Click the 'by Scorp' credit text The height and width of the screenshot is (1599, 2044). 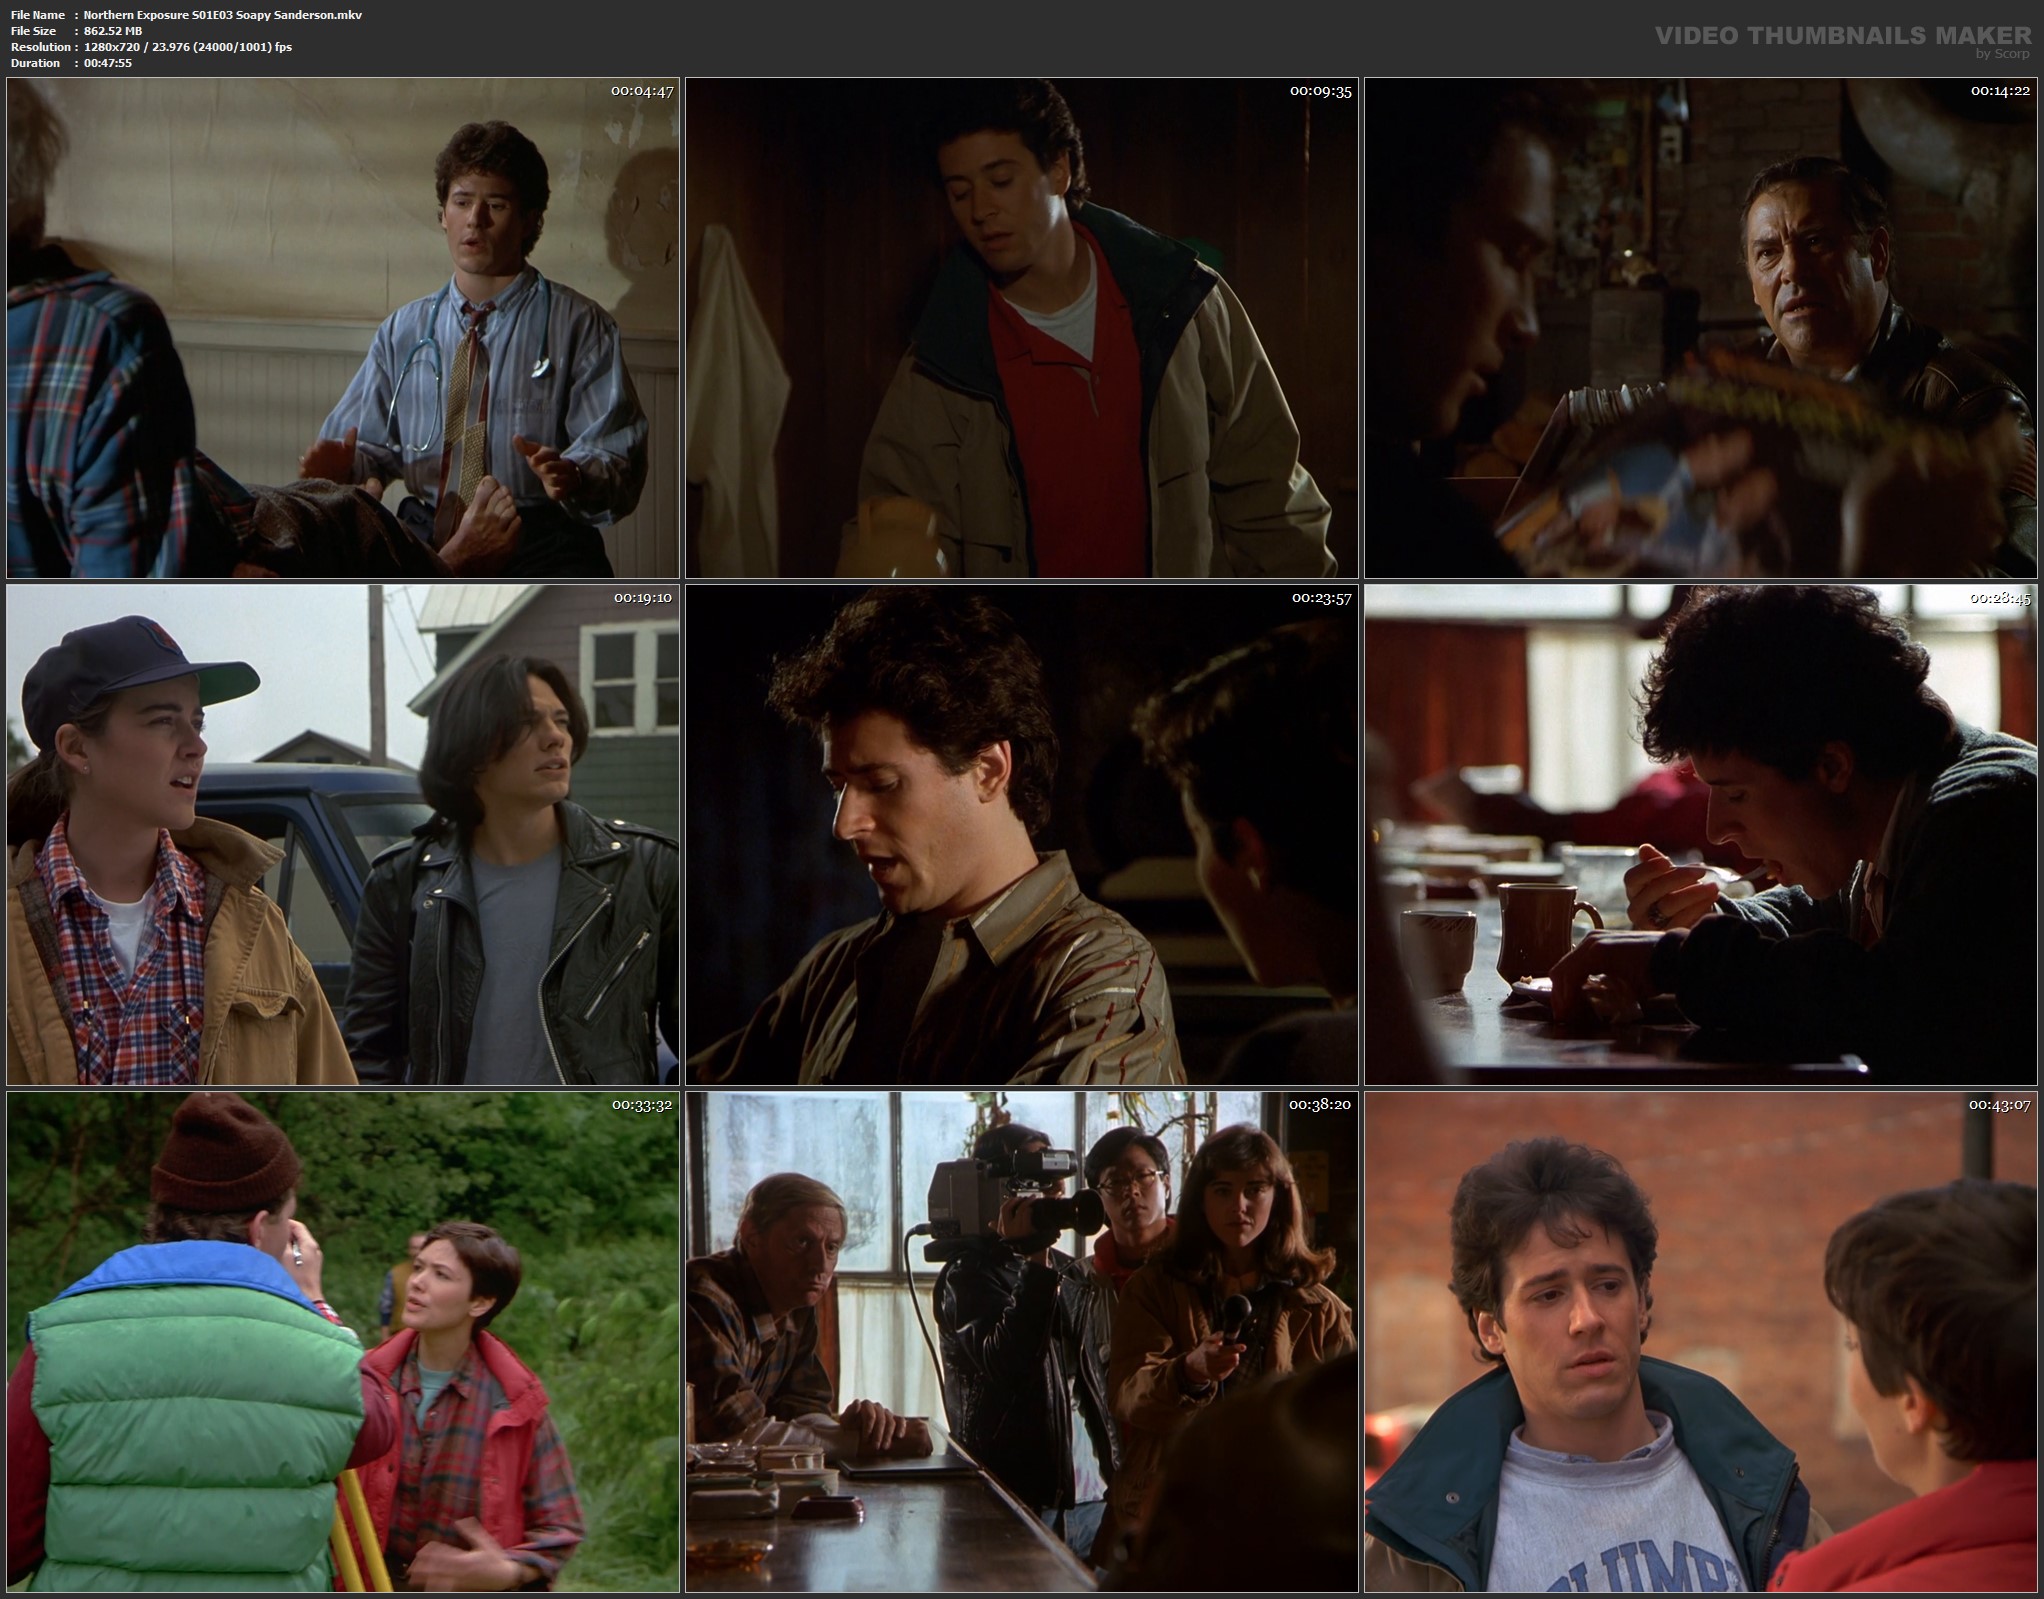tap(2002, 54)
